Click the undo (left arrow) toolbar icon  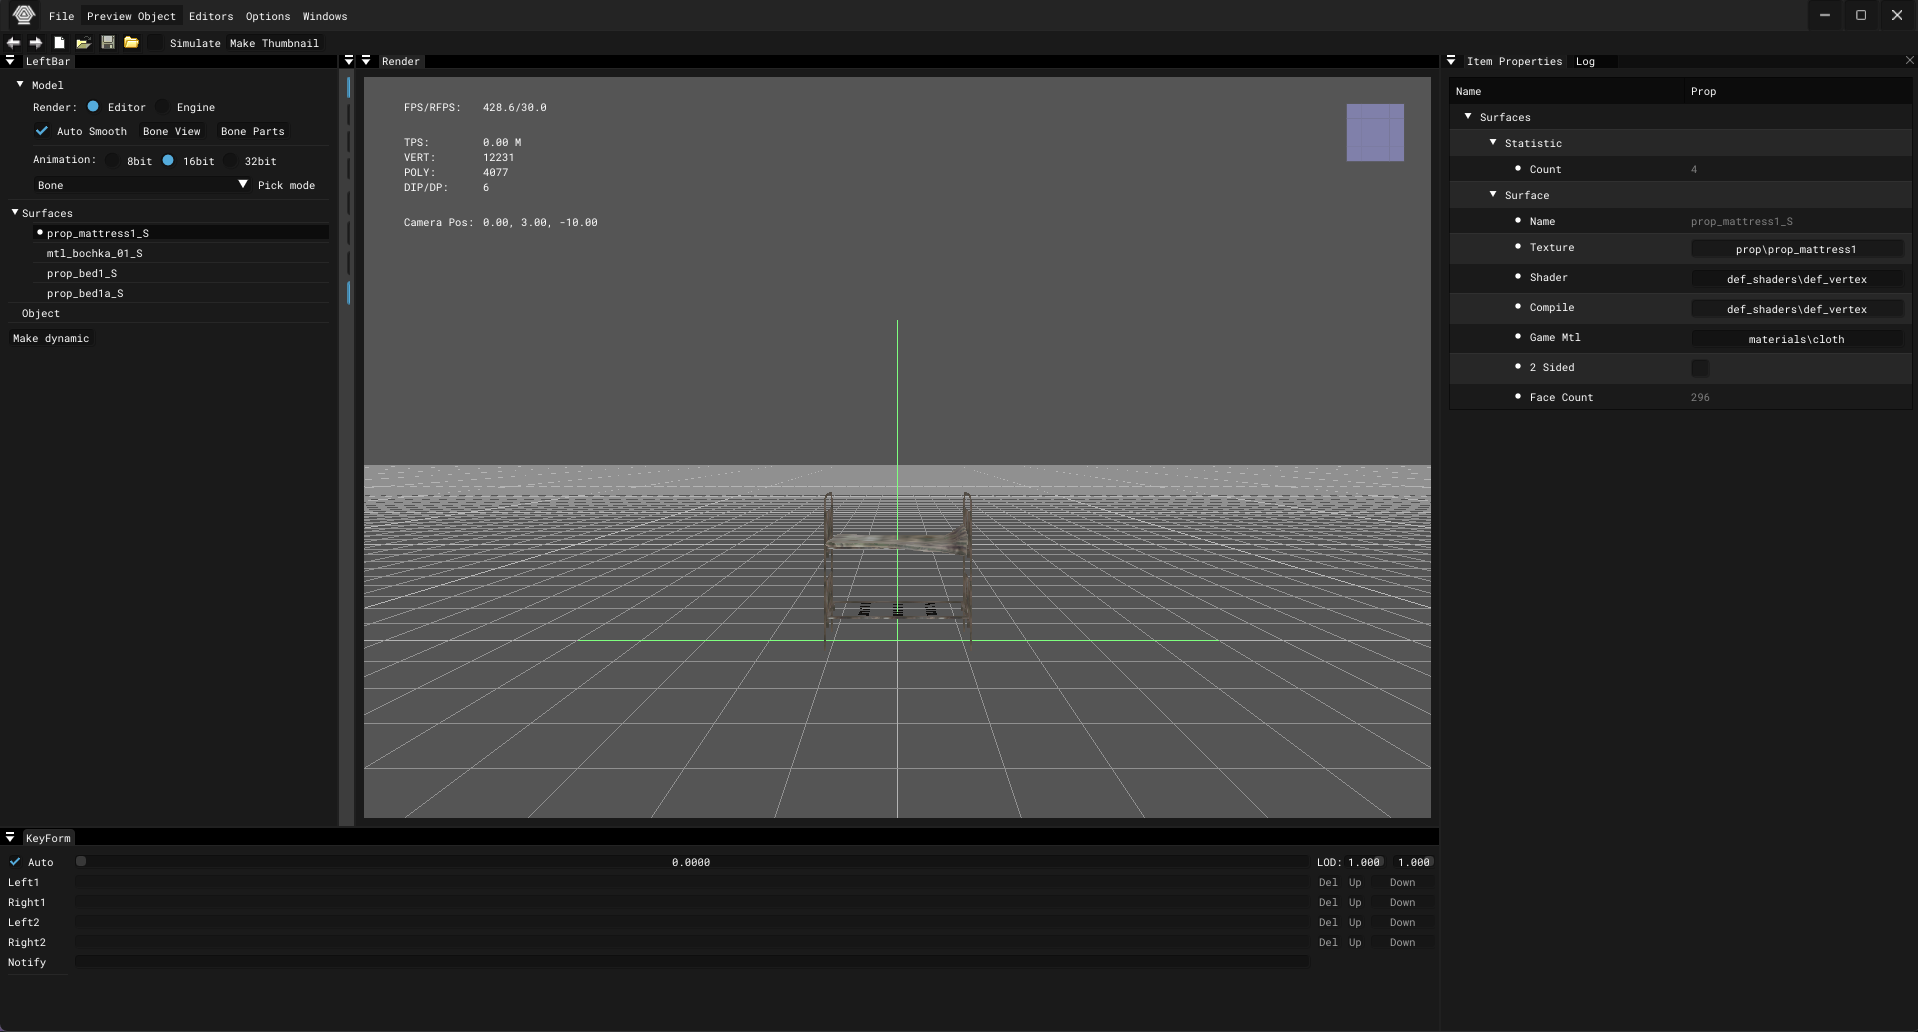pos(13,43)
